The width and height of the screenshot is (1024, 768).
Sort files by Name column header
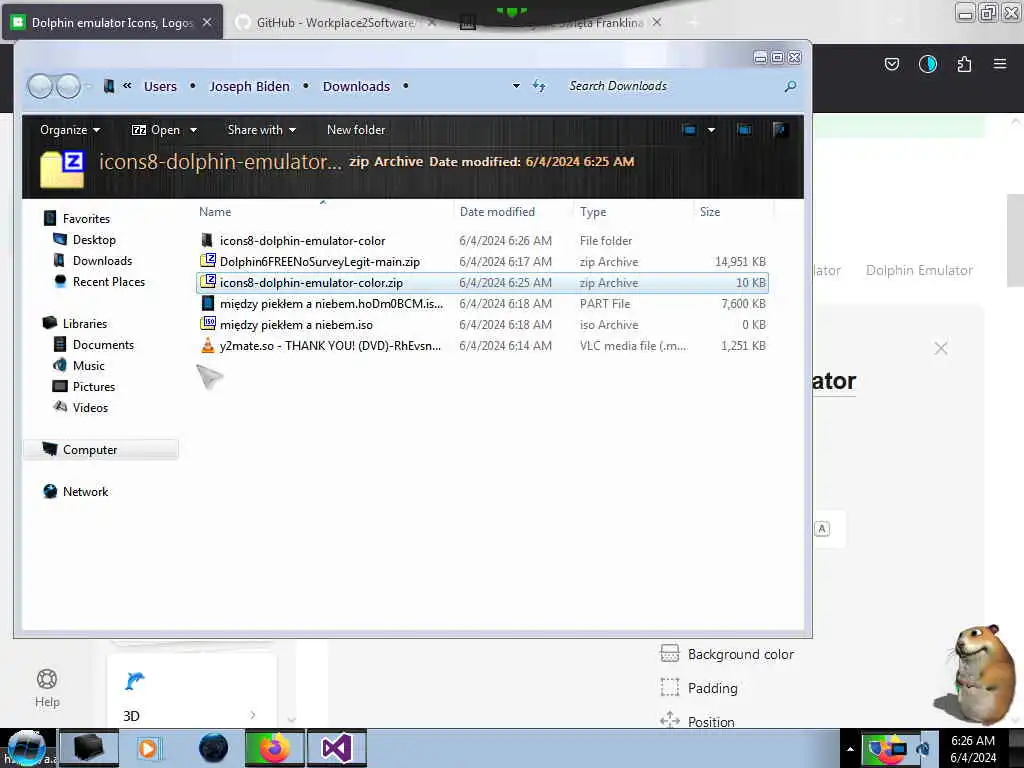coord(323,212)
